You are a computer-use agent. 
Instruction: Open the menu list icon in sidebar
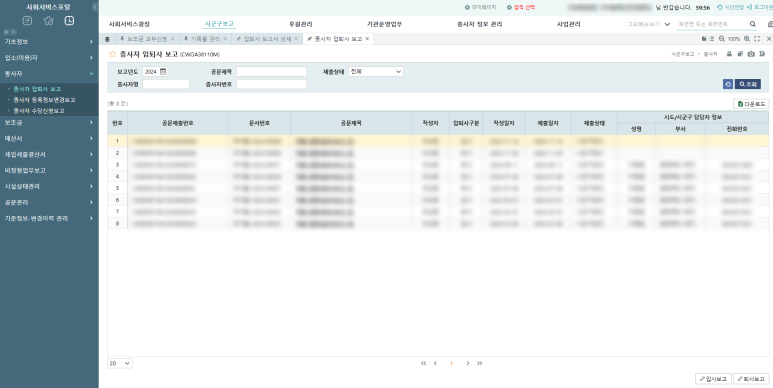(x=28, y=21)
